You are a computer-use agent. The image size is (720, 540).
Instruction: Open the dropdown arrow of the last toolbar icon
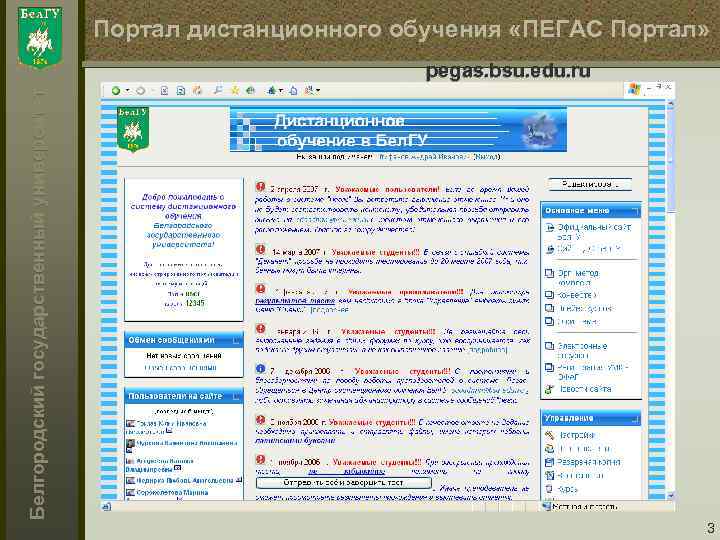point(318,91)
